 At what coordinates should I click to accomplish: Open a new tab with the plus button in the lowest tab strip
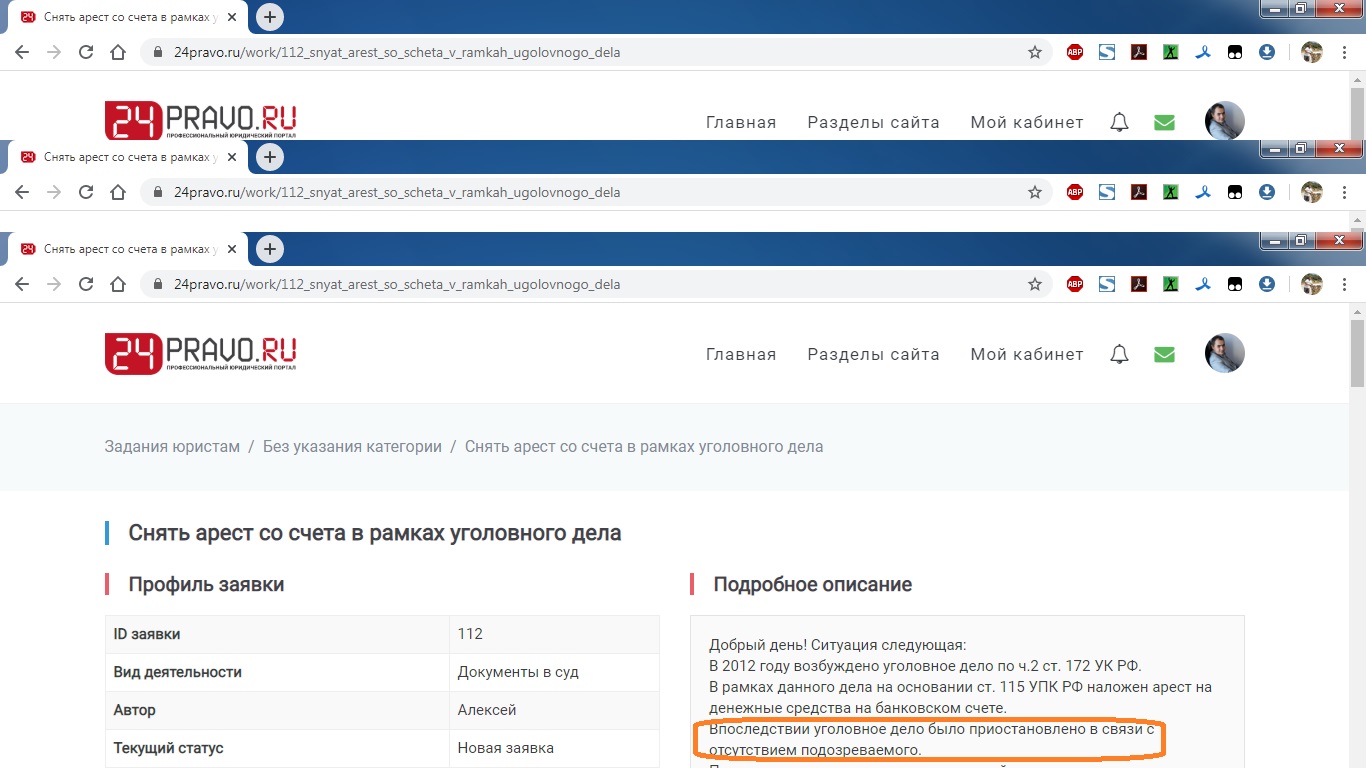point(270,249)
